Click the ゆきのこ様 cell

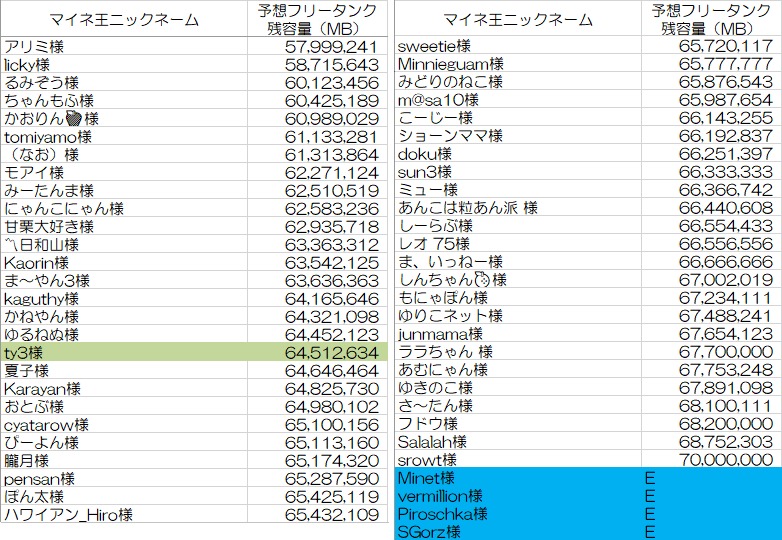pyautogui.click(x=518, y=387)
